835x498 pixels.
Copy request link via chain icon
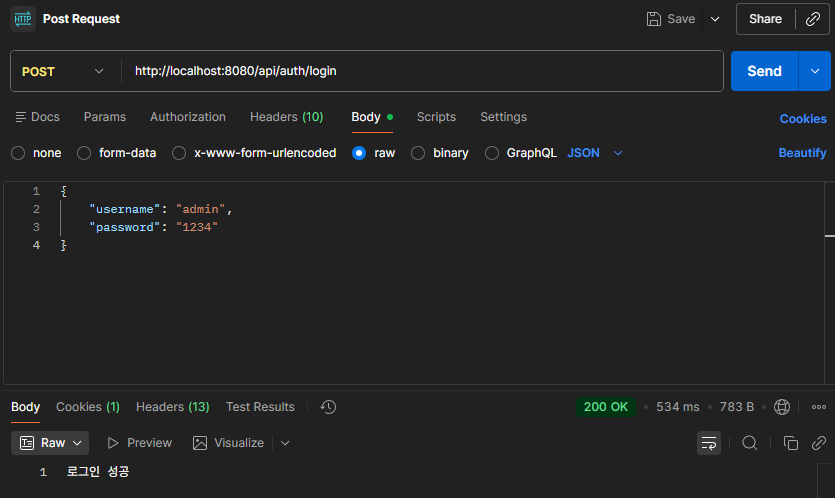(x=813, y=19)
